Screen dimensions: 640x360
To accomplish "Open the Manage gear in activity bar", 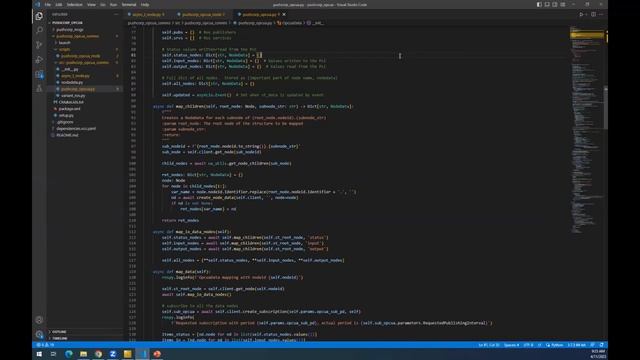I will pos(39,334).
